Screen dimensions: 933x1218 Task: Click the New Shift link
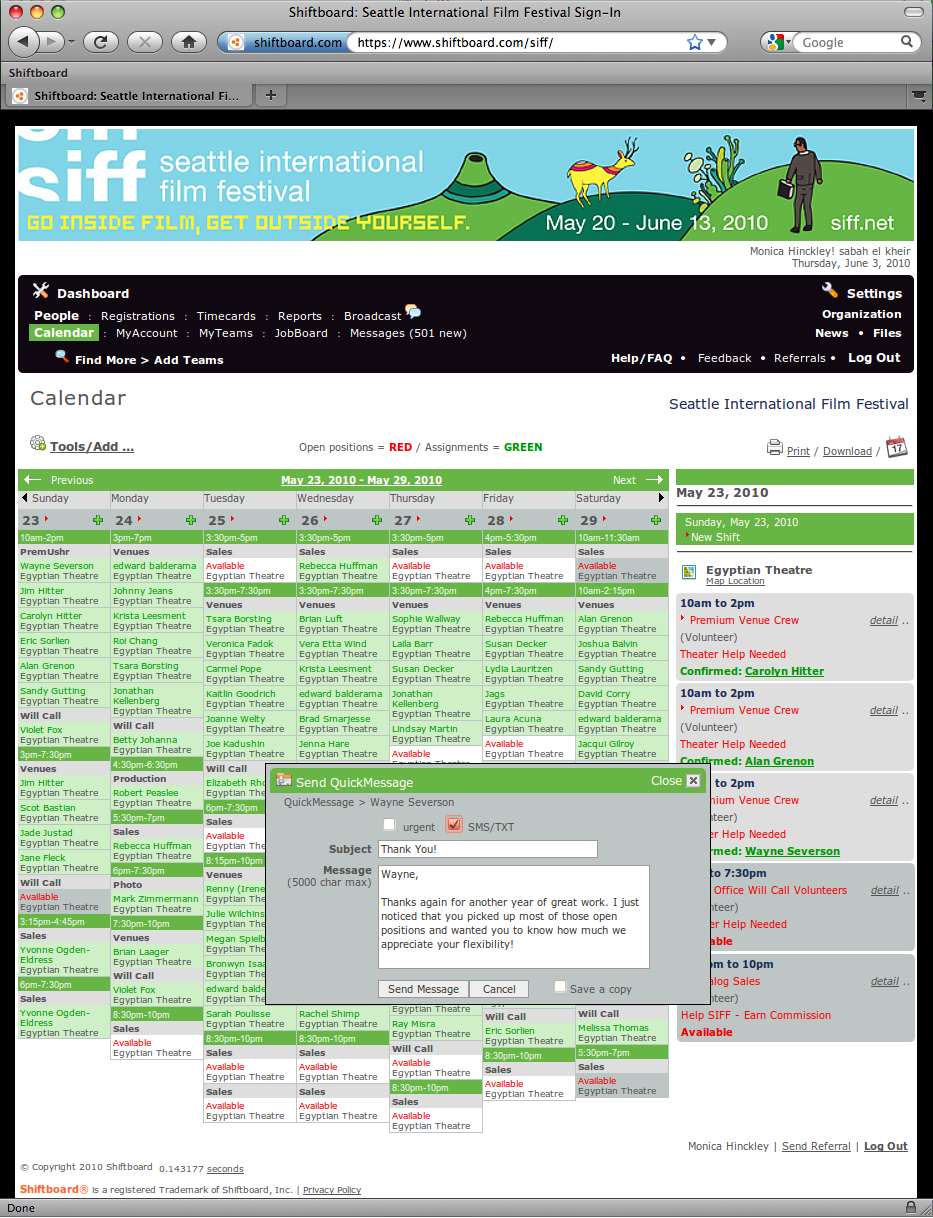point(716,537)
